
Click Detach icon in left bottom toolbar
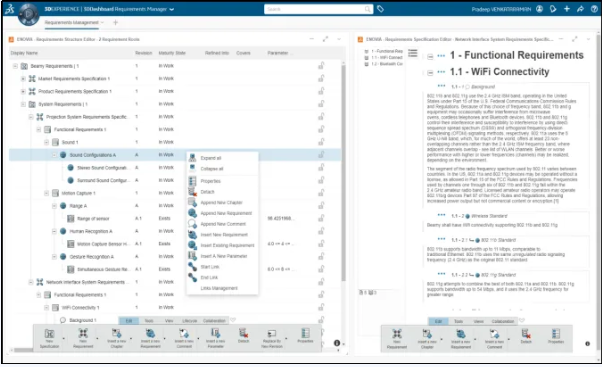[243, 336]
